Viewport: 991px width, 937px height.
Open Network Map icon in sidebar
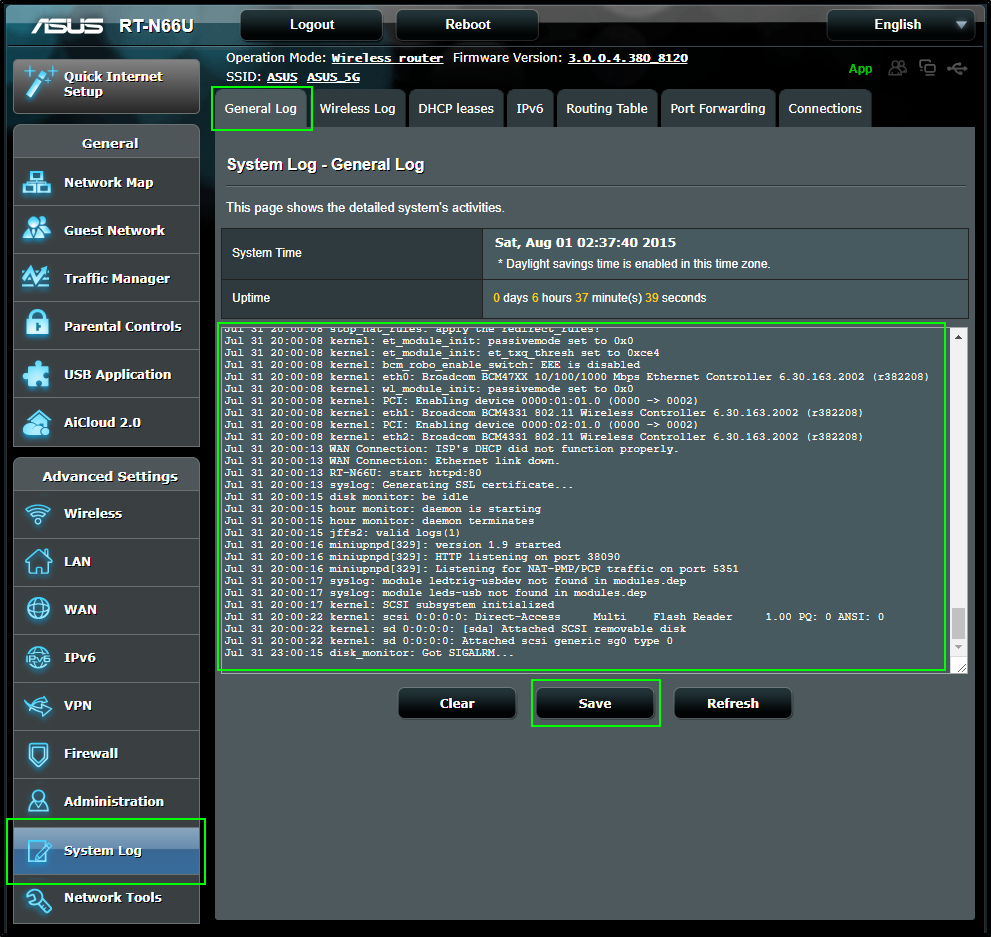point(37,182)
